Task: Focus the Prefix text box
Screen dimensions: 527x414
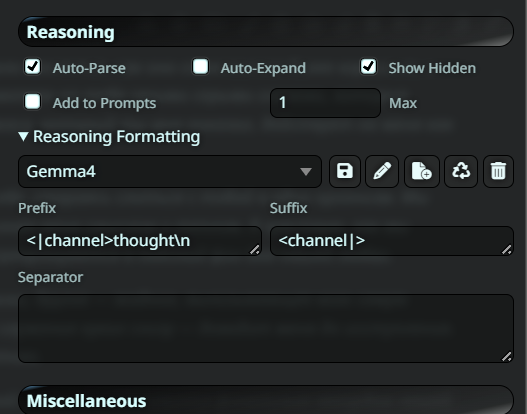Action: [140, 241]
